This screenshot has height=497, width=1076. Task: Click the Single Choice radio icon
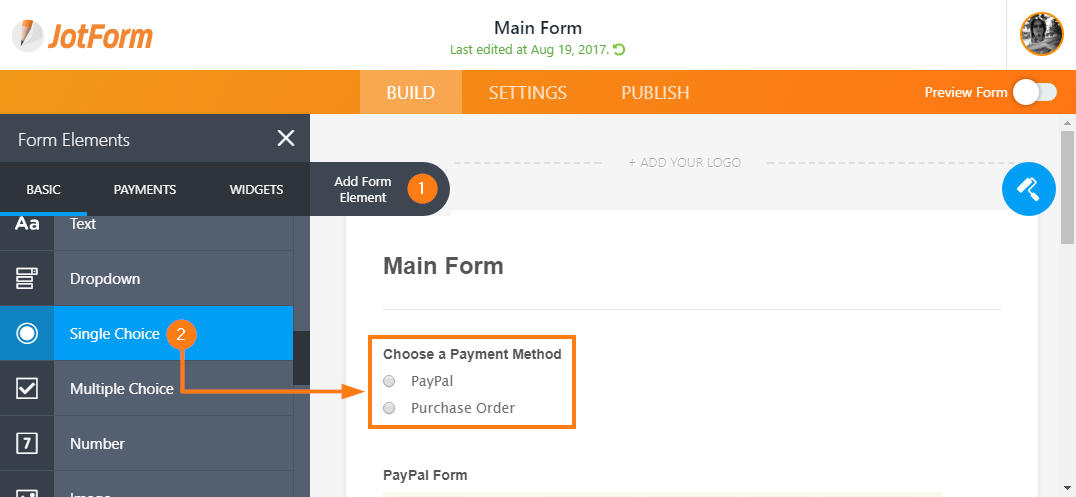tap(27, 334)
